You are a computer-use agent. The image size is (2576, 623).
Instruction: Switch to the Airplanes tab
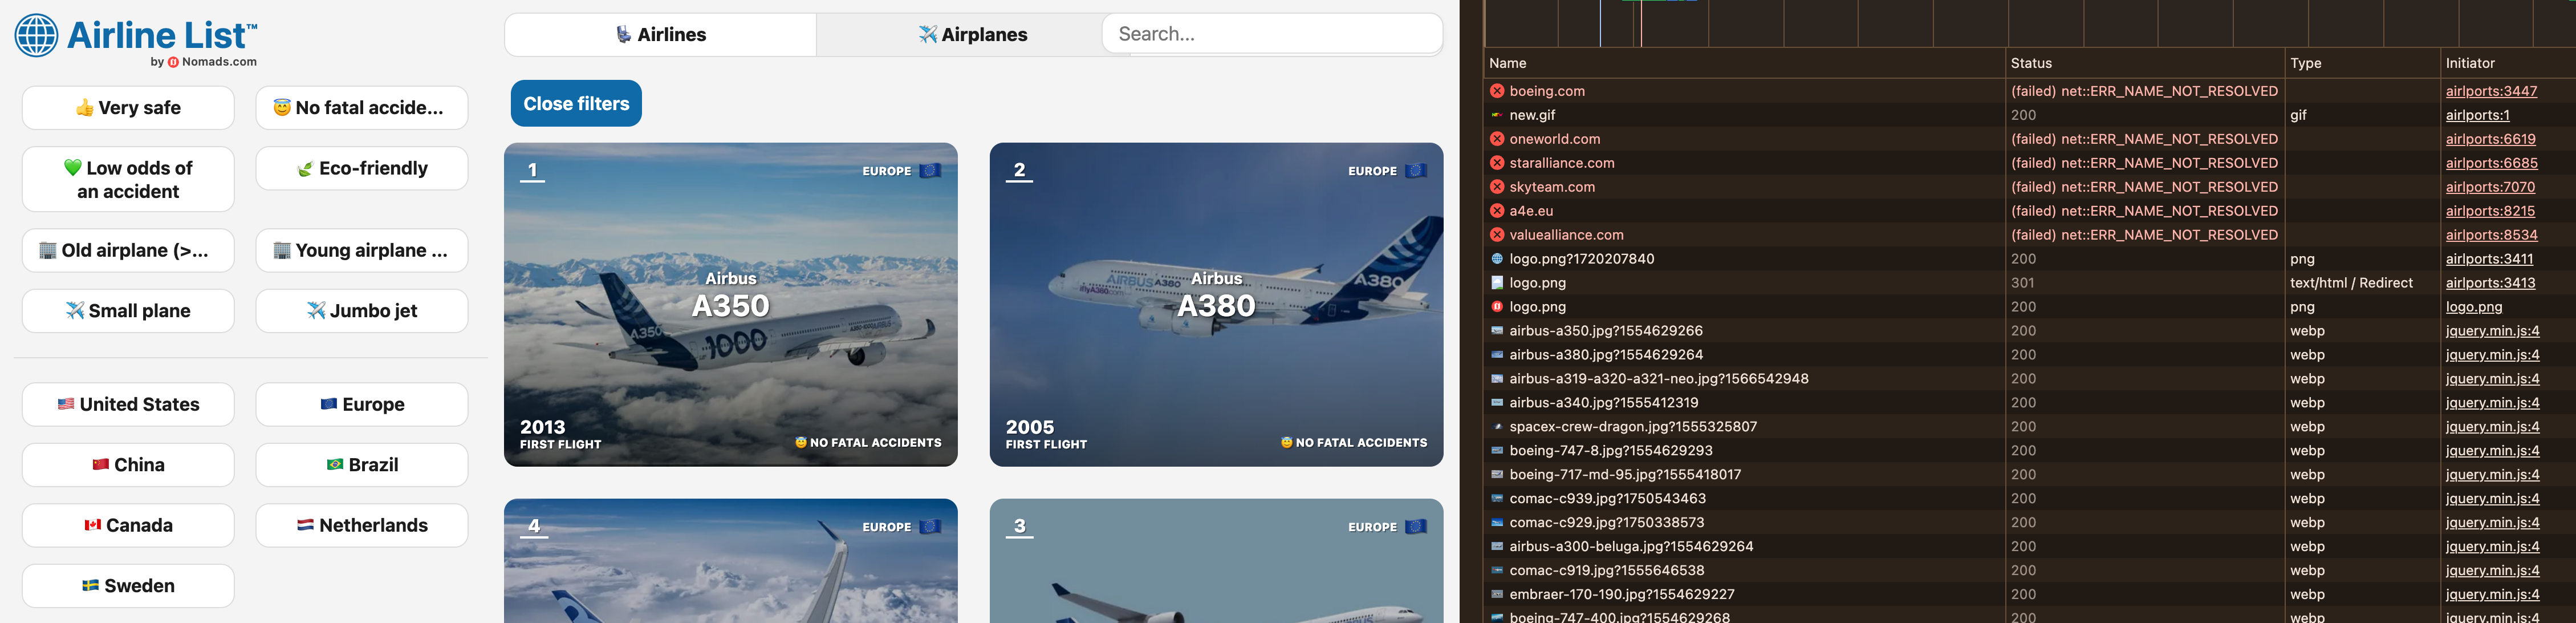(x=972, y=35)
